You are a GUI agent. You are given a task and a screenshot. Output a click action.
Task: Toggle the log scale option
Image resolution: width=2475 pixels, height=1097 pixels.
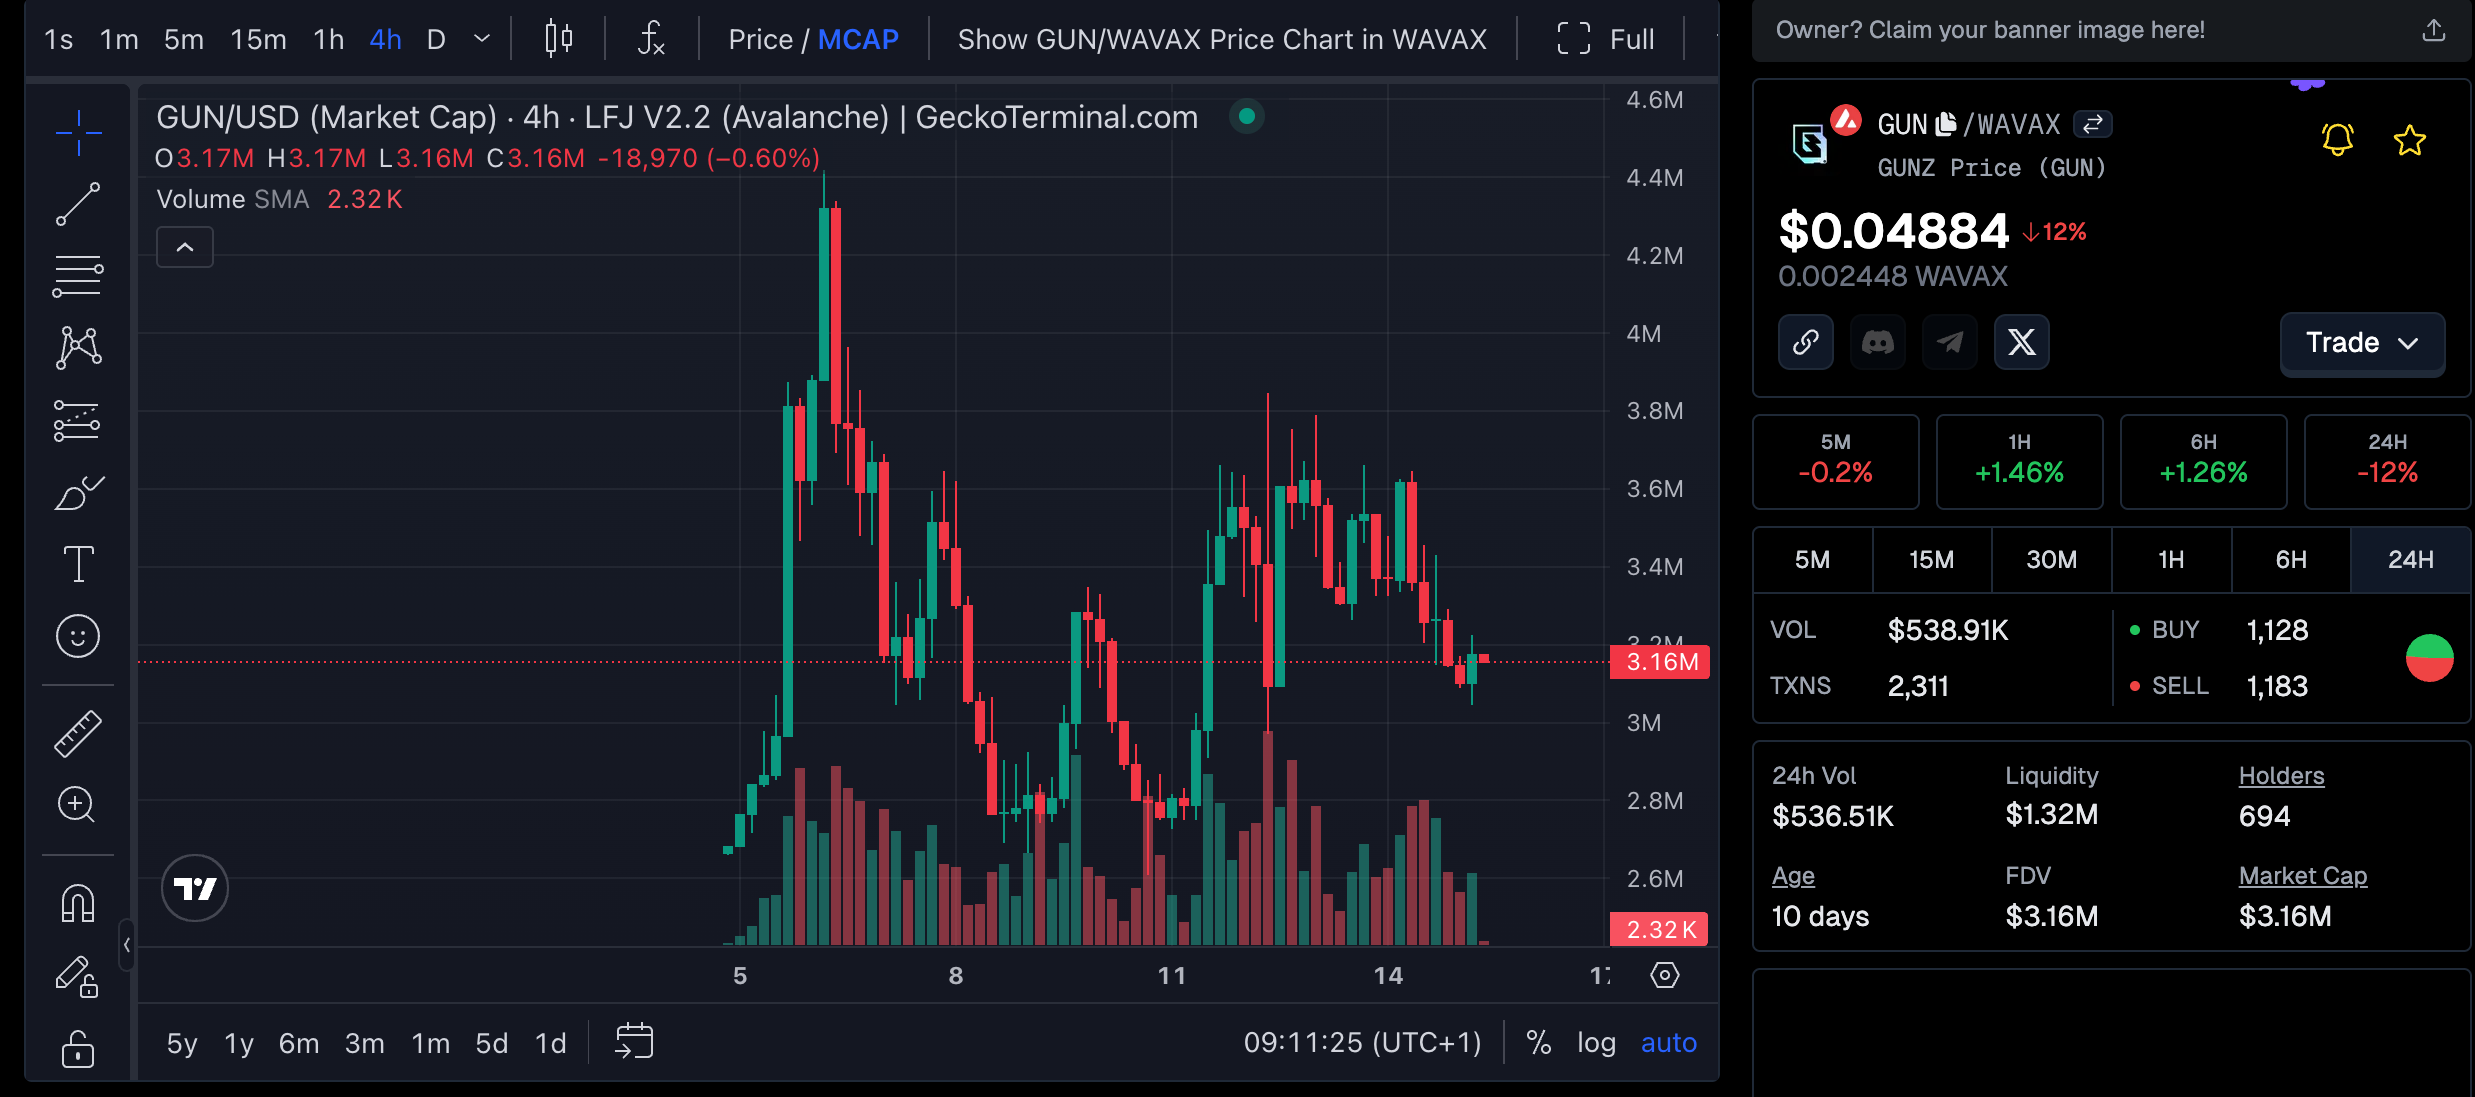[x=1596, y=1043]
